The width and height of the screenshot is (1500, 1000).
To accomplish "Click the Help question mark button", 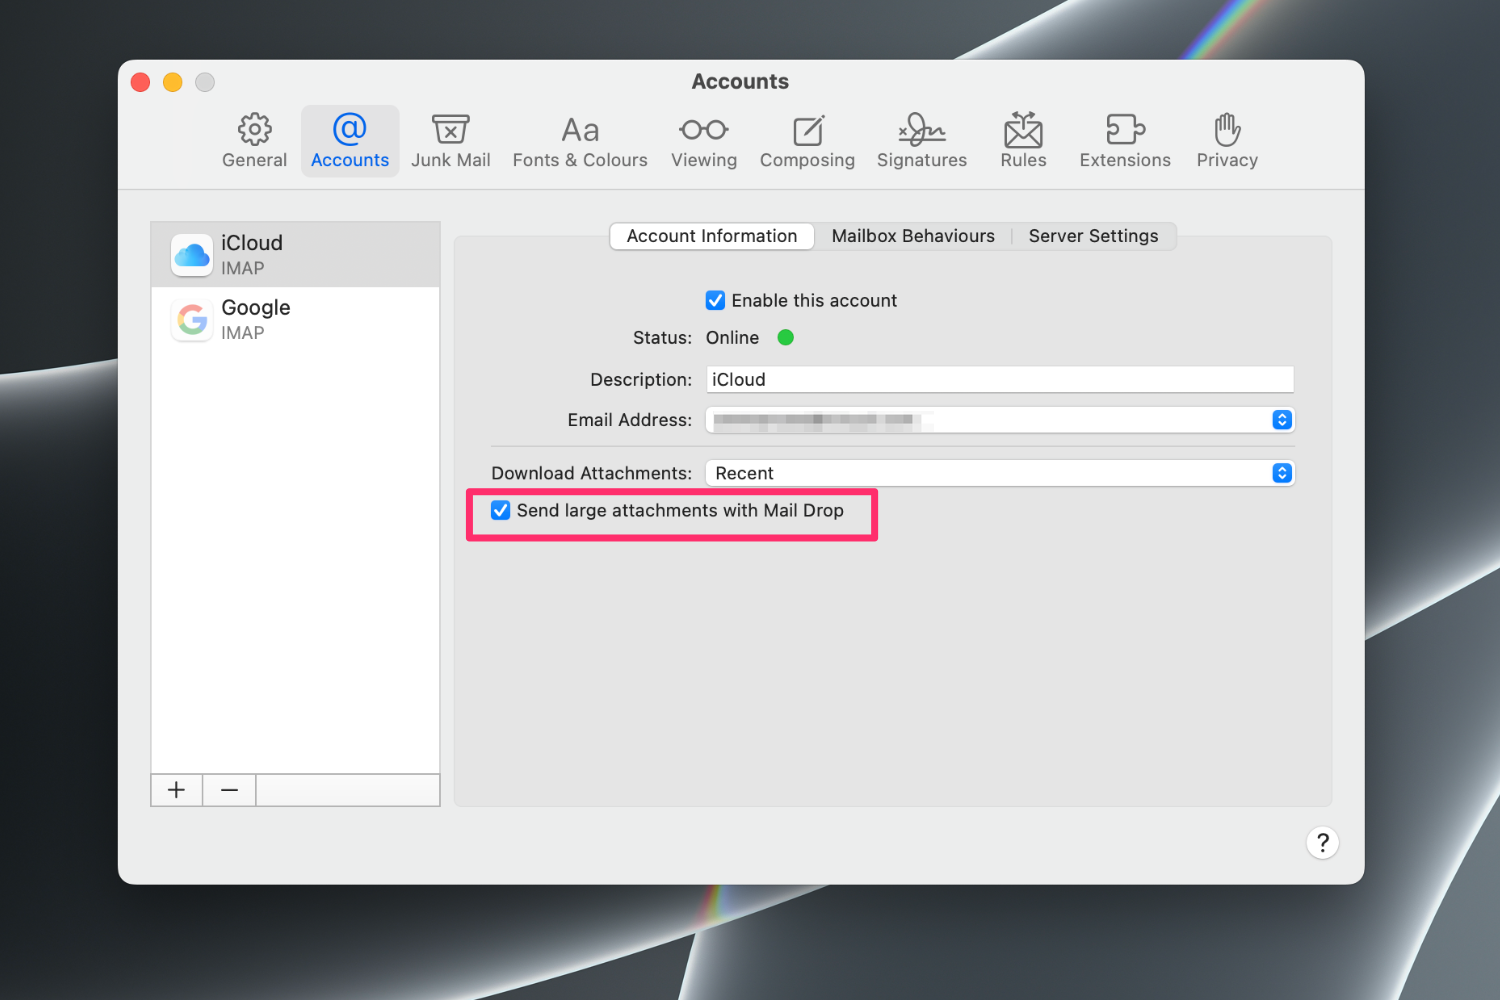I will coord(1322,843).
